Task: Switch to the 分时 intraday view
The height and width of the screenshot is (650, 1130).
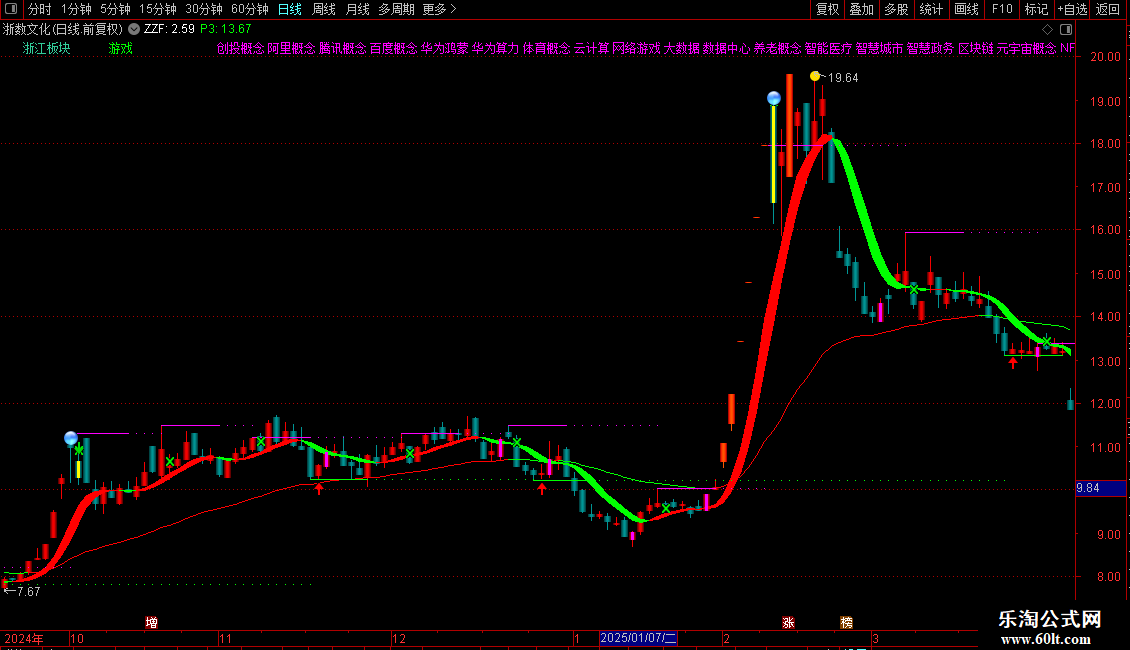Action: (x=40, y=9)
